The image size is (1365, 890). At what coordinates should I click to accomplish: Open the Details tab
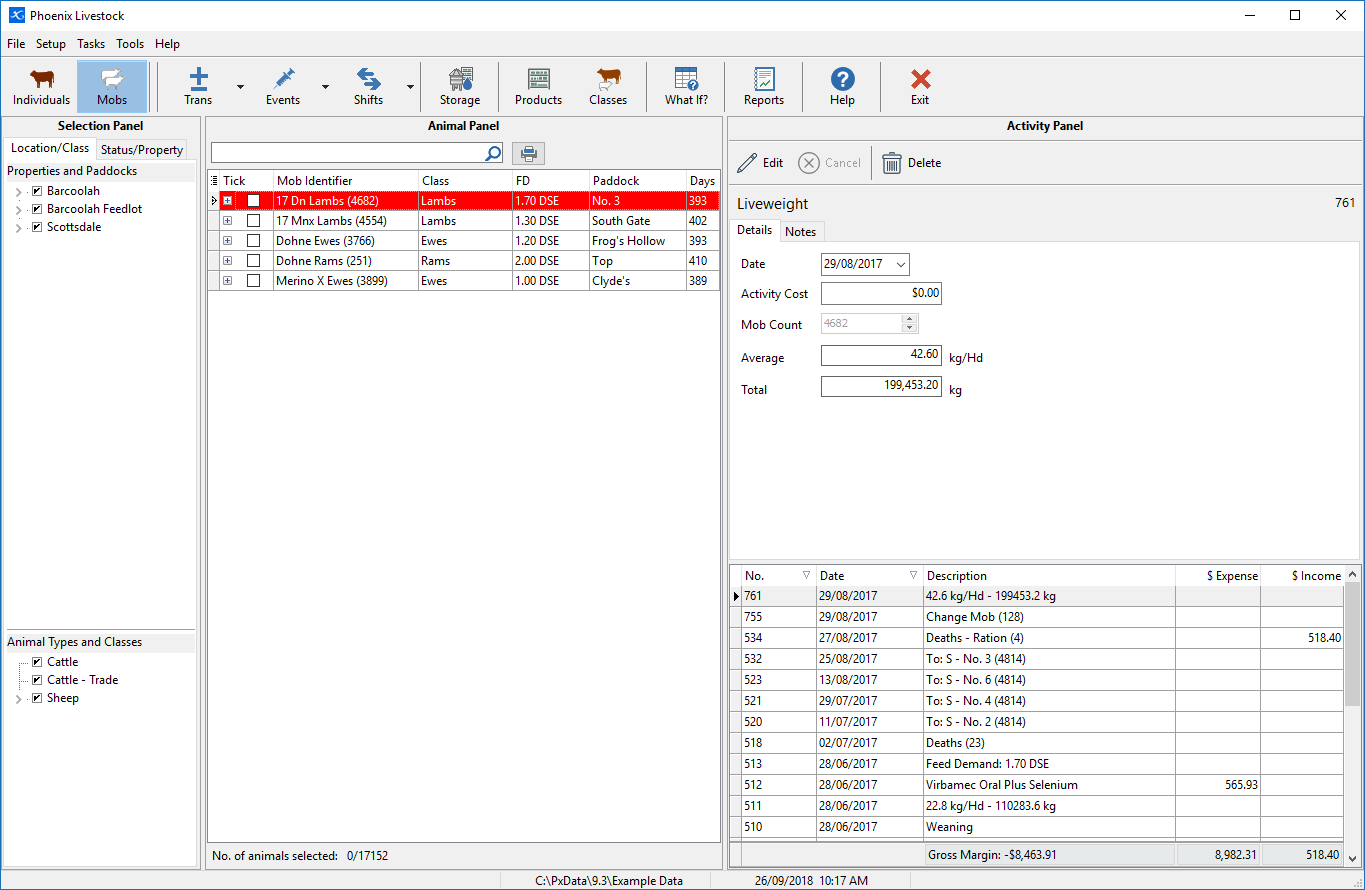pos(754,230)
